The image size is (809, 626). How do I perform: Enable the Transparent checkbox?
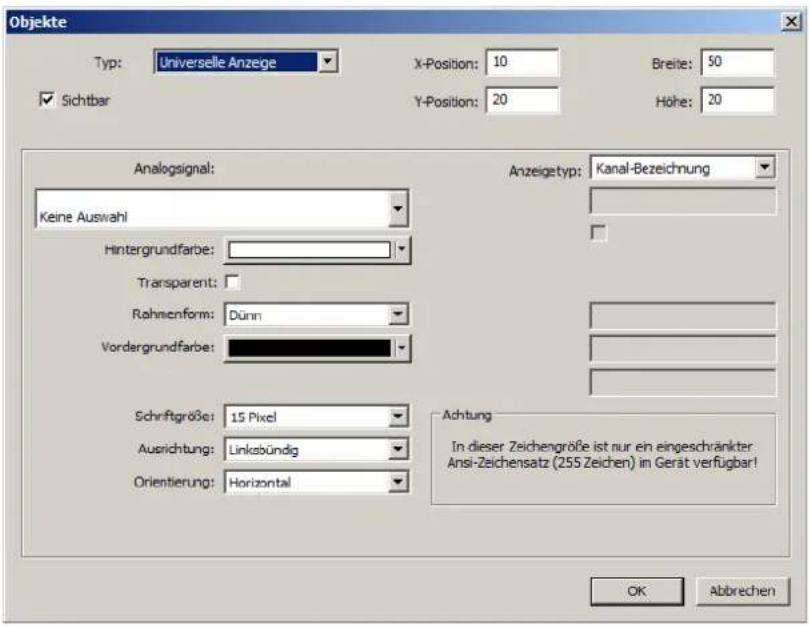[x=232, y=282]
